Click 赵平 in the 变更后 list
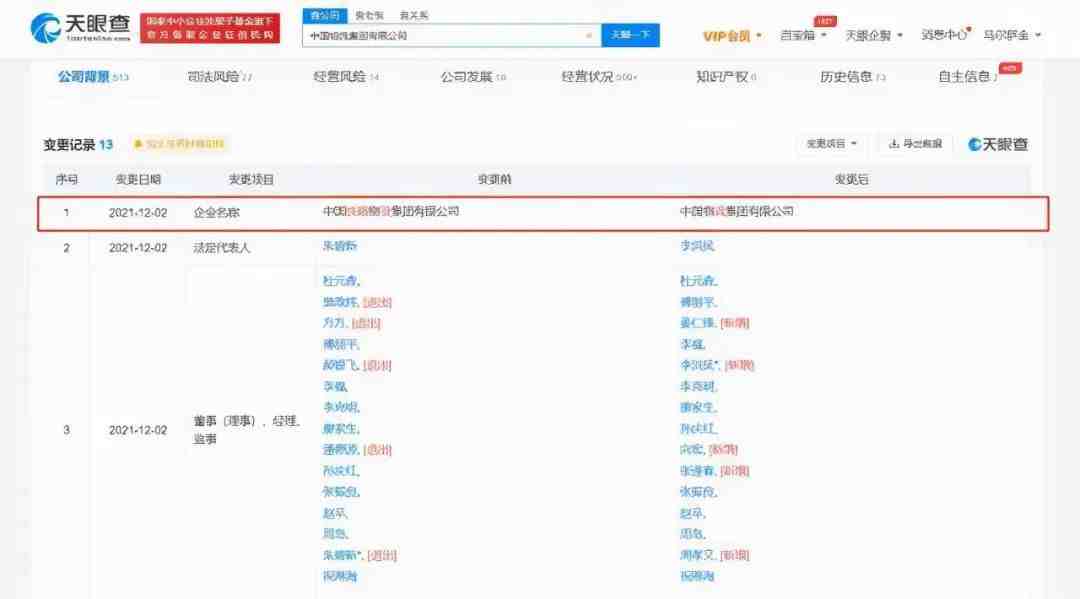This screenshot has width=1080, height=599. tap(692, 513)
